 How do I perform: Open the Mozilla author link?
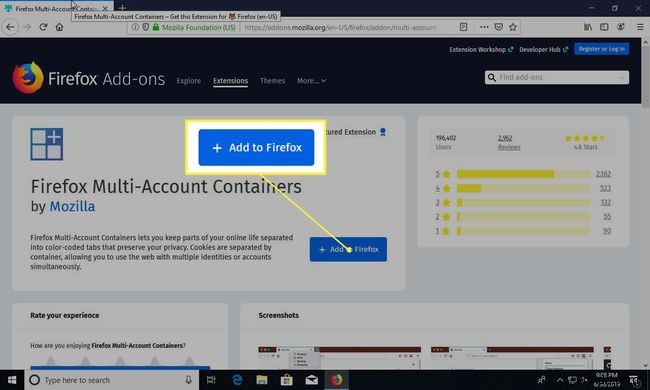pyautogui.click(x=72, y=206)
